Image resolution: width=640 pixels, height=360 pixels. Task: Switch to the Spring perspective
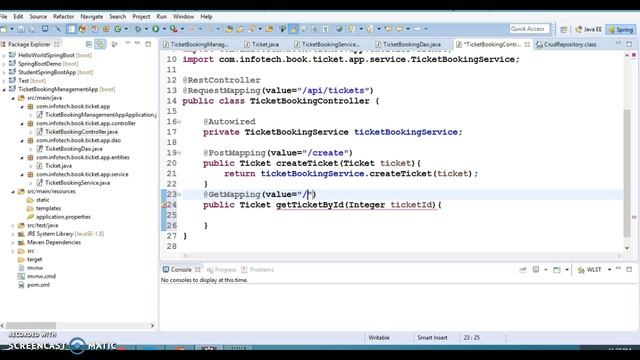[x=620, y=29]
